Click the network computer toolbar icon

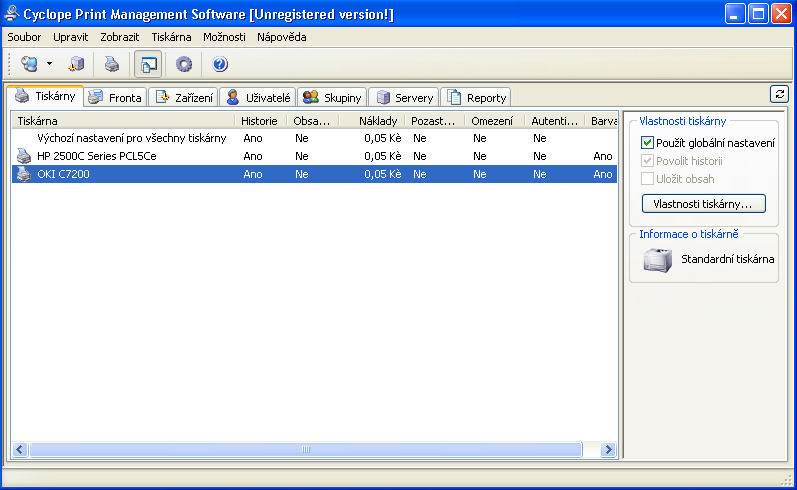tap(29, 64)
